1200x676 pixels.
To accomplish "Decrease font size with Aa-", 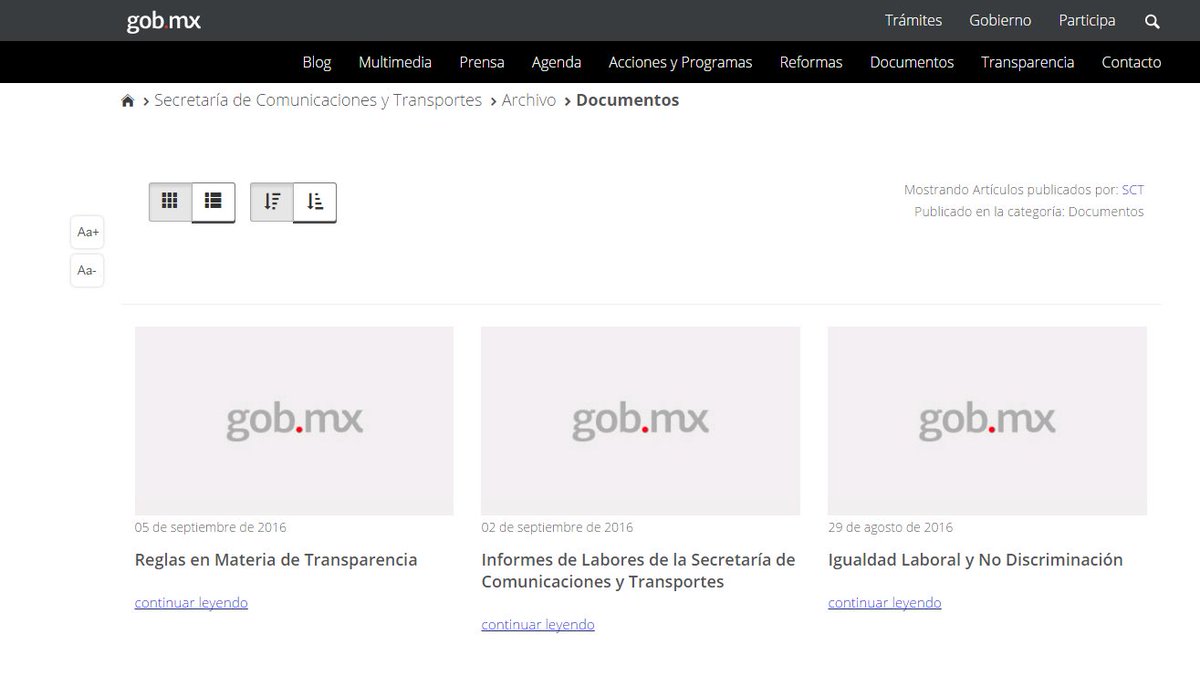I will [87, 270].
